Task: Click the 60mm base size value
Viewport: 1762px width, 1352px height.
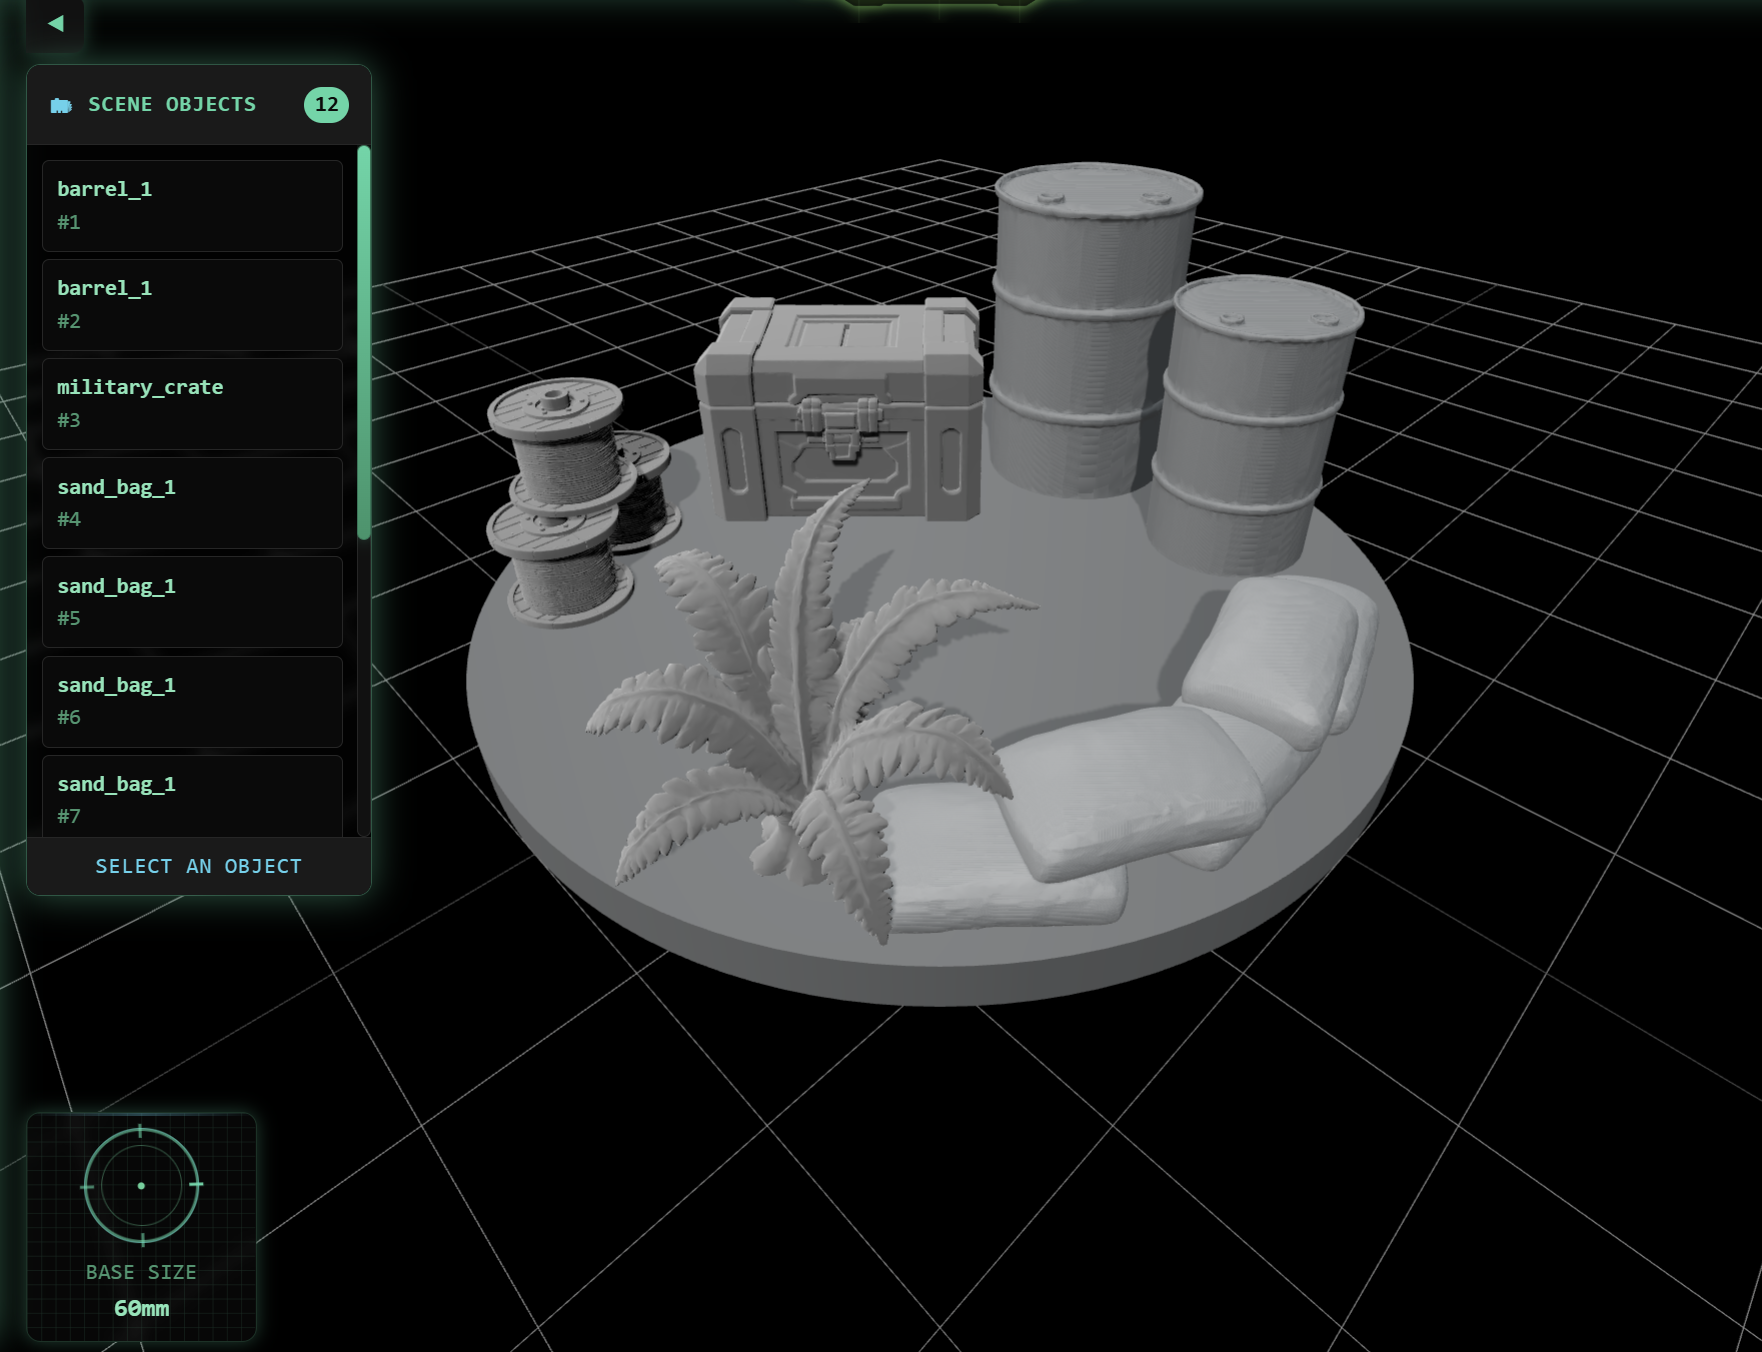Action: [141, 1308]
